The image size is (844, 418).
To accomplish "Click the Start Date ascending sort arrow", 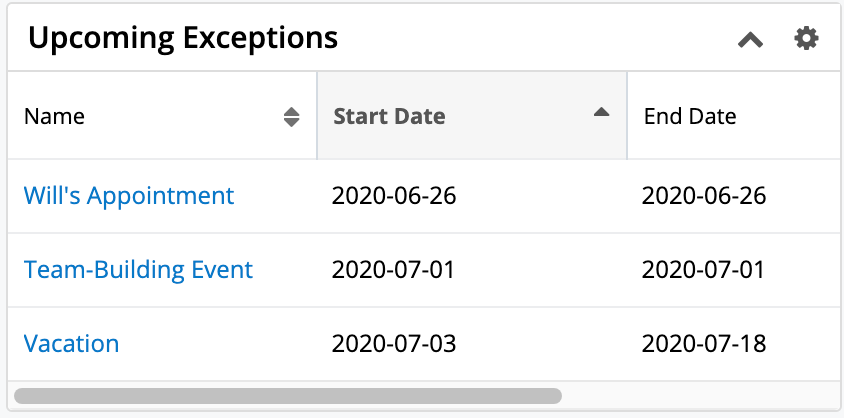I will [x=601, y=113].
